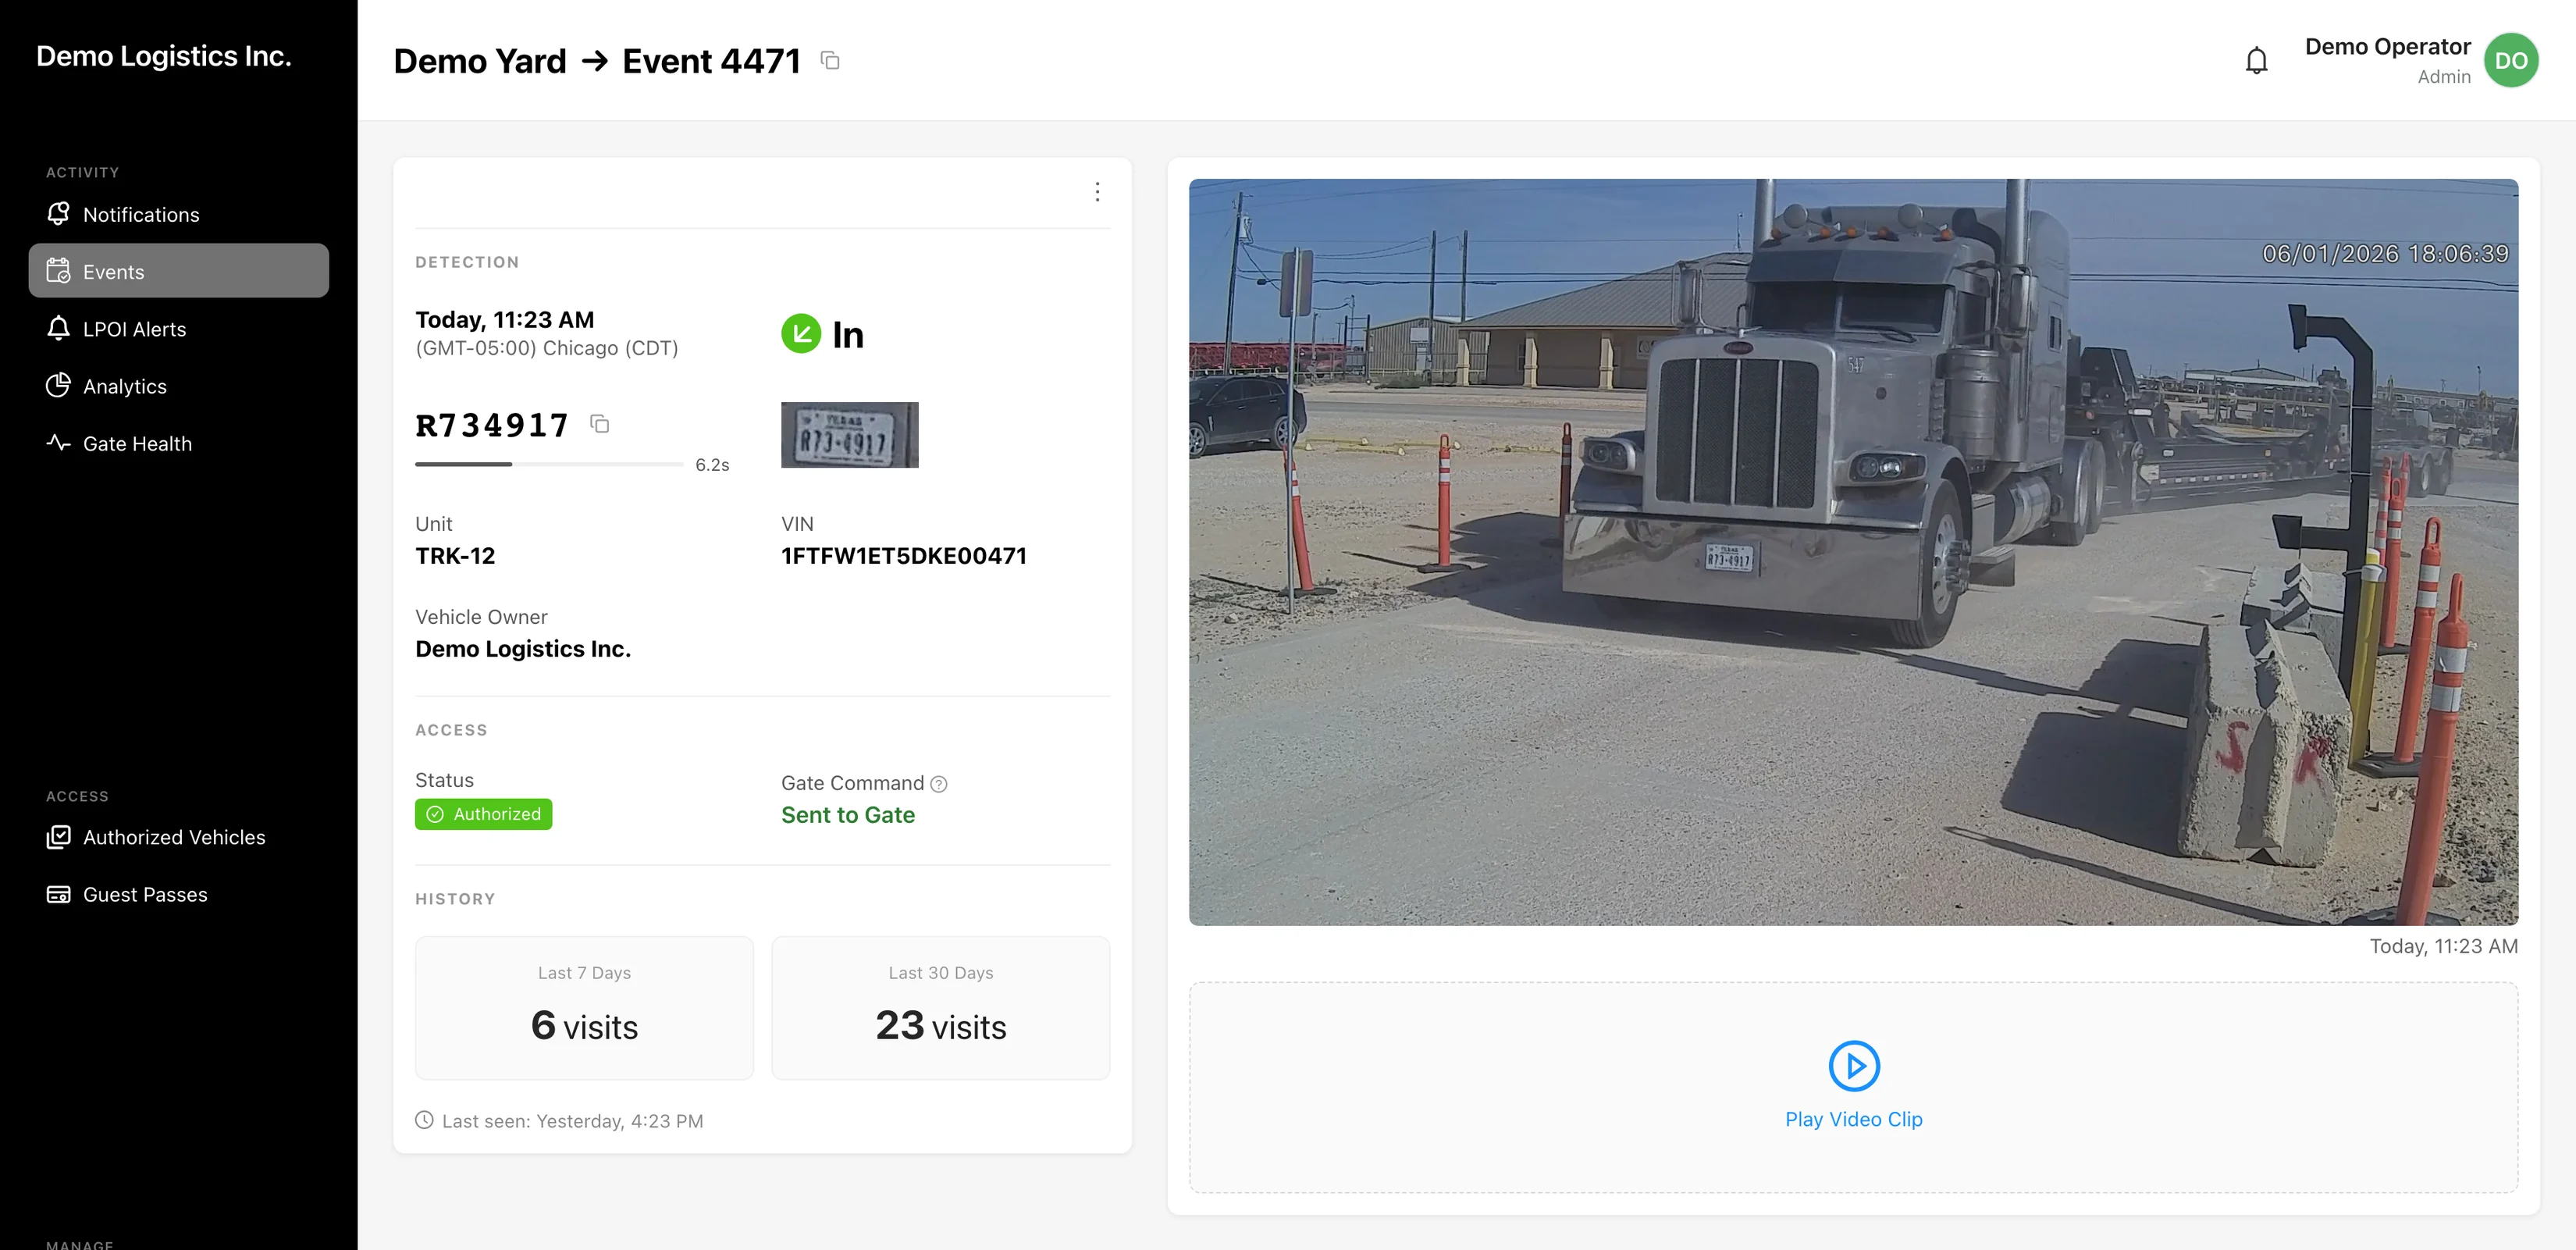
Task: Copy the Event 4471 title link
Action: [x=830, y=61]
